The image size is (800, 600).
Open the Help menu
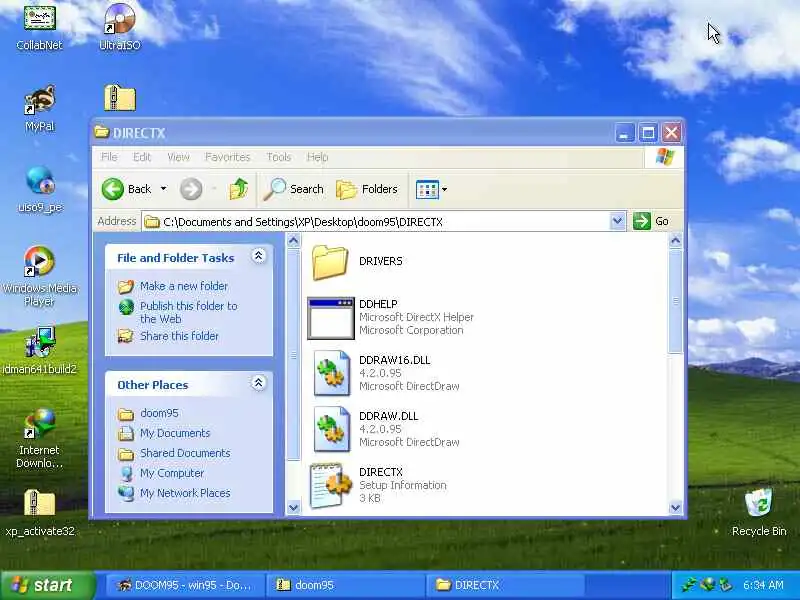[x=317, y=157]
